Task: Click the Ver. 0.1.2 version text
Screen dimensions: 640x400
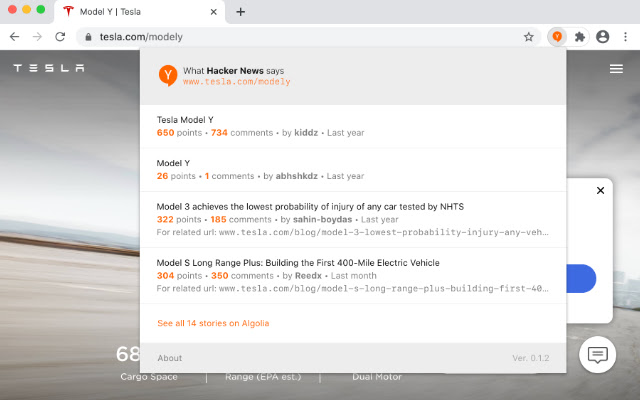Action: [531, 358]
